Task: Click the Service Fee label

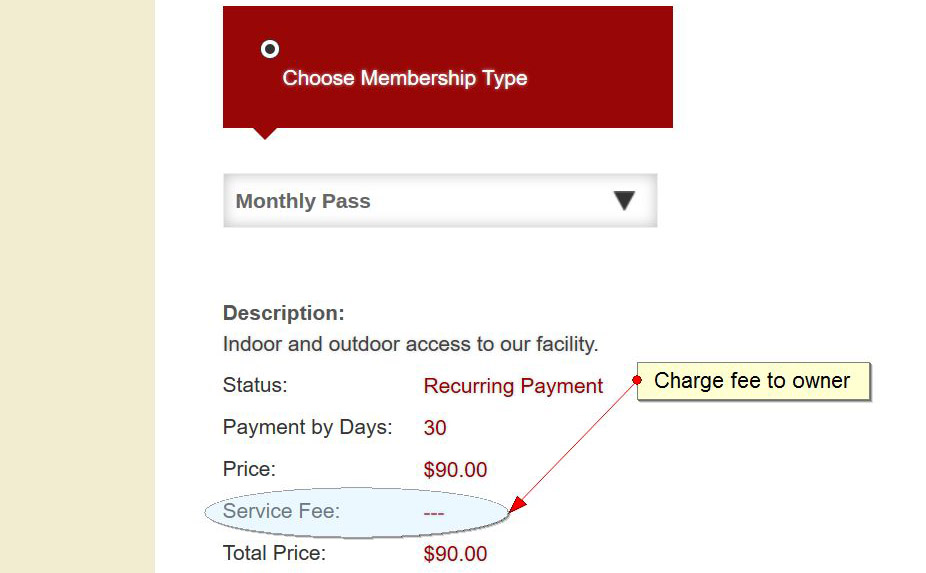Action: click(x=281, y=511)
